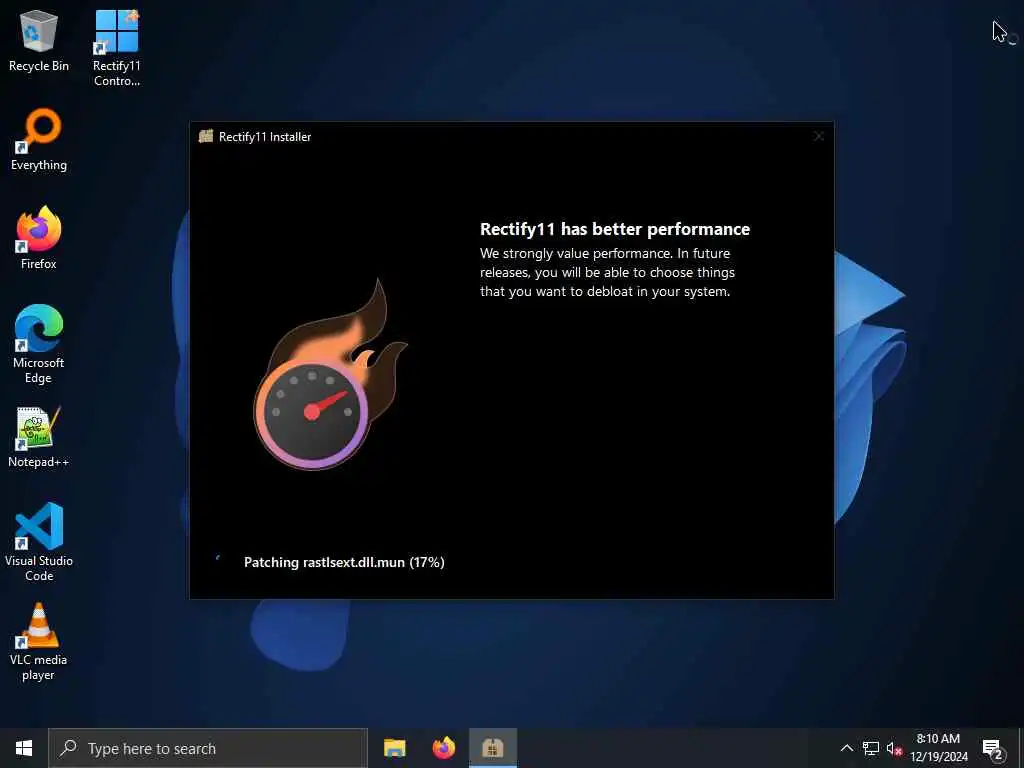Open Rectify11 Control Center shortcut
Image resolution: width=1024 pixels, height=768 pixels.
(x=116, y=48)
